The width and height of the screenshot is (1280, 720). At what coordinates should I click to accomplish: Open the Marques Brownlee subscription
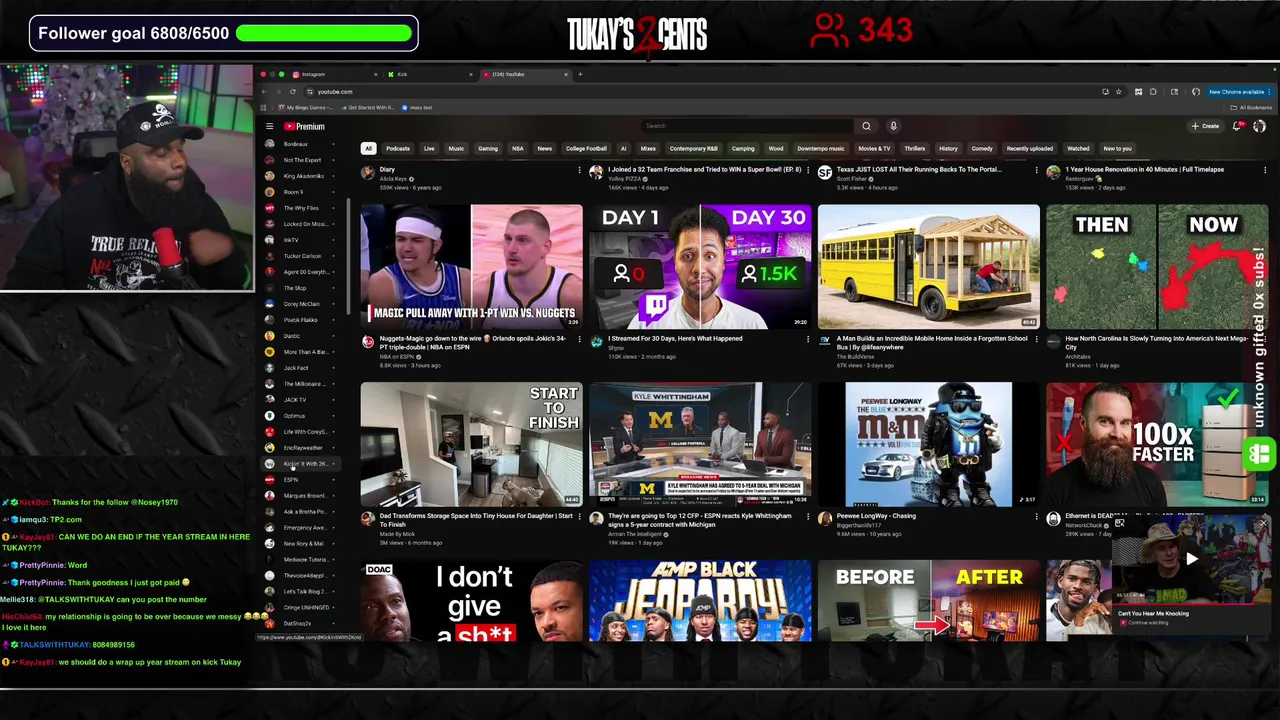pyautogui.click(x=301, y=496)
